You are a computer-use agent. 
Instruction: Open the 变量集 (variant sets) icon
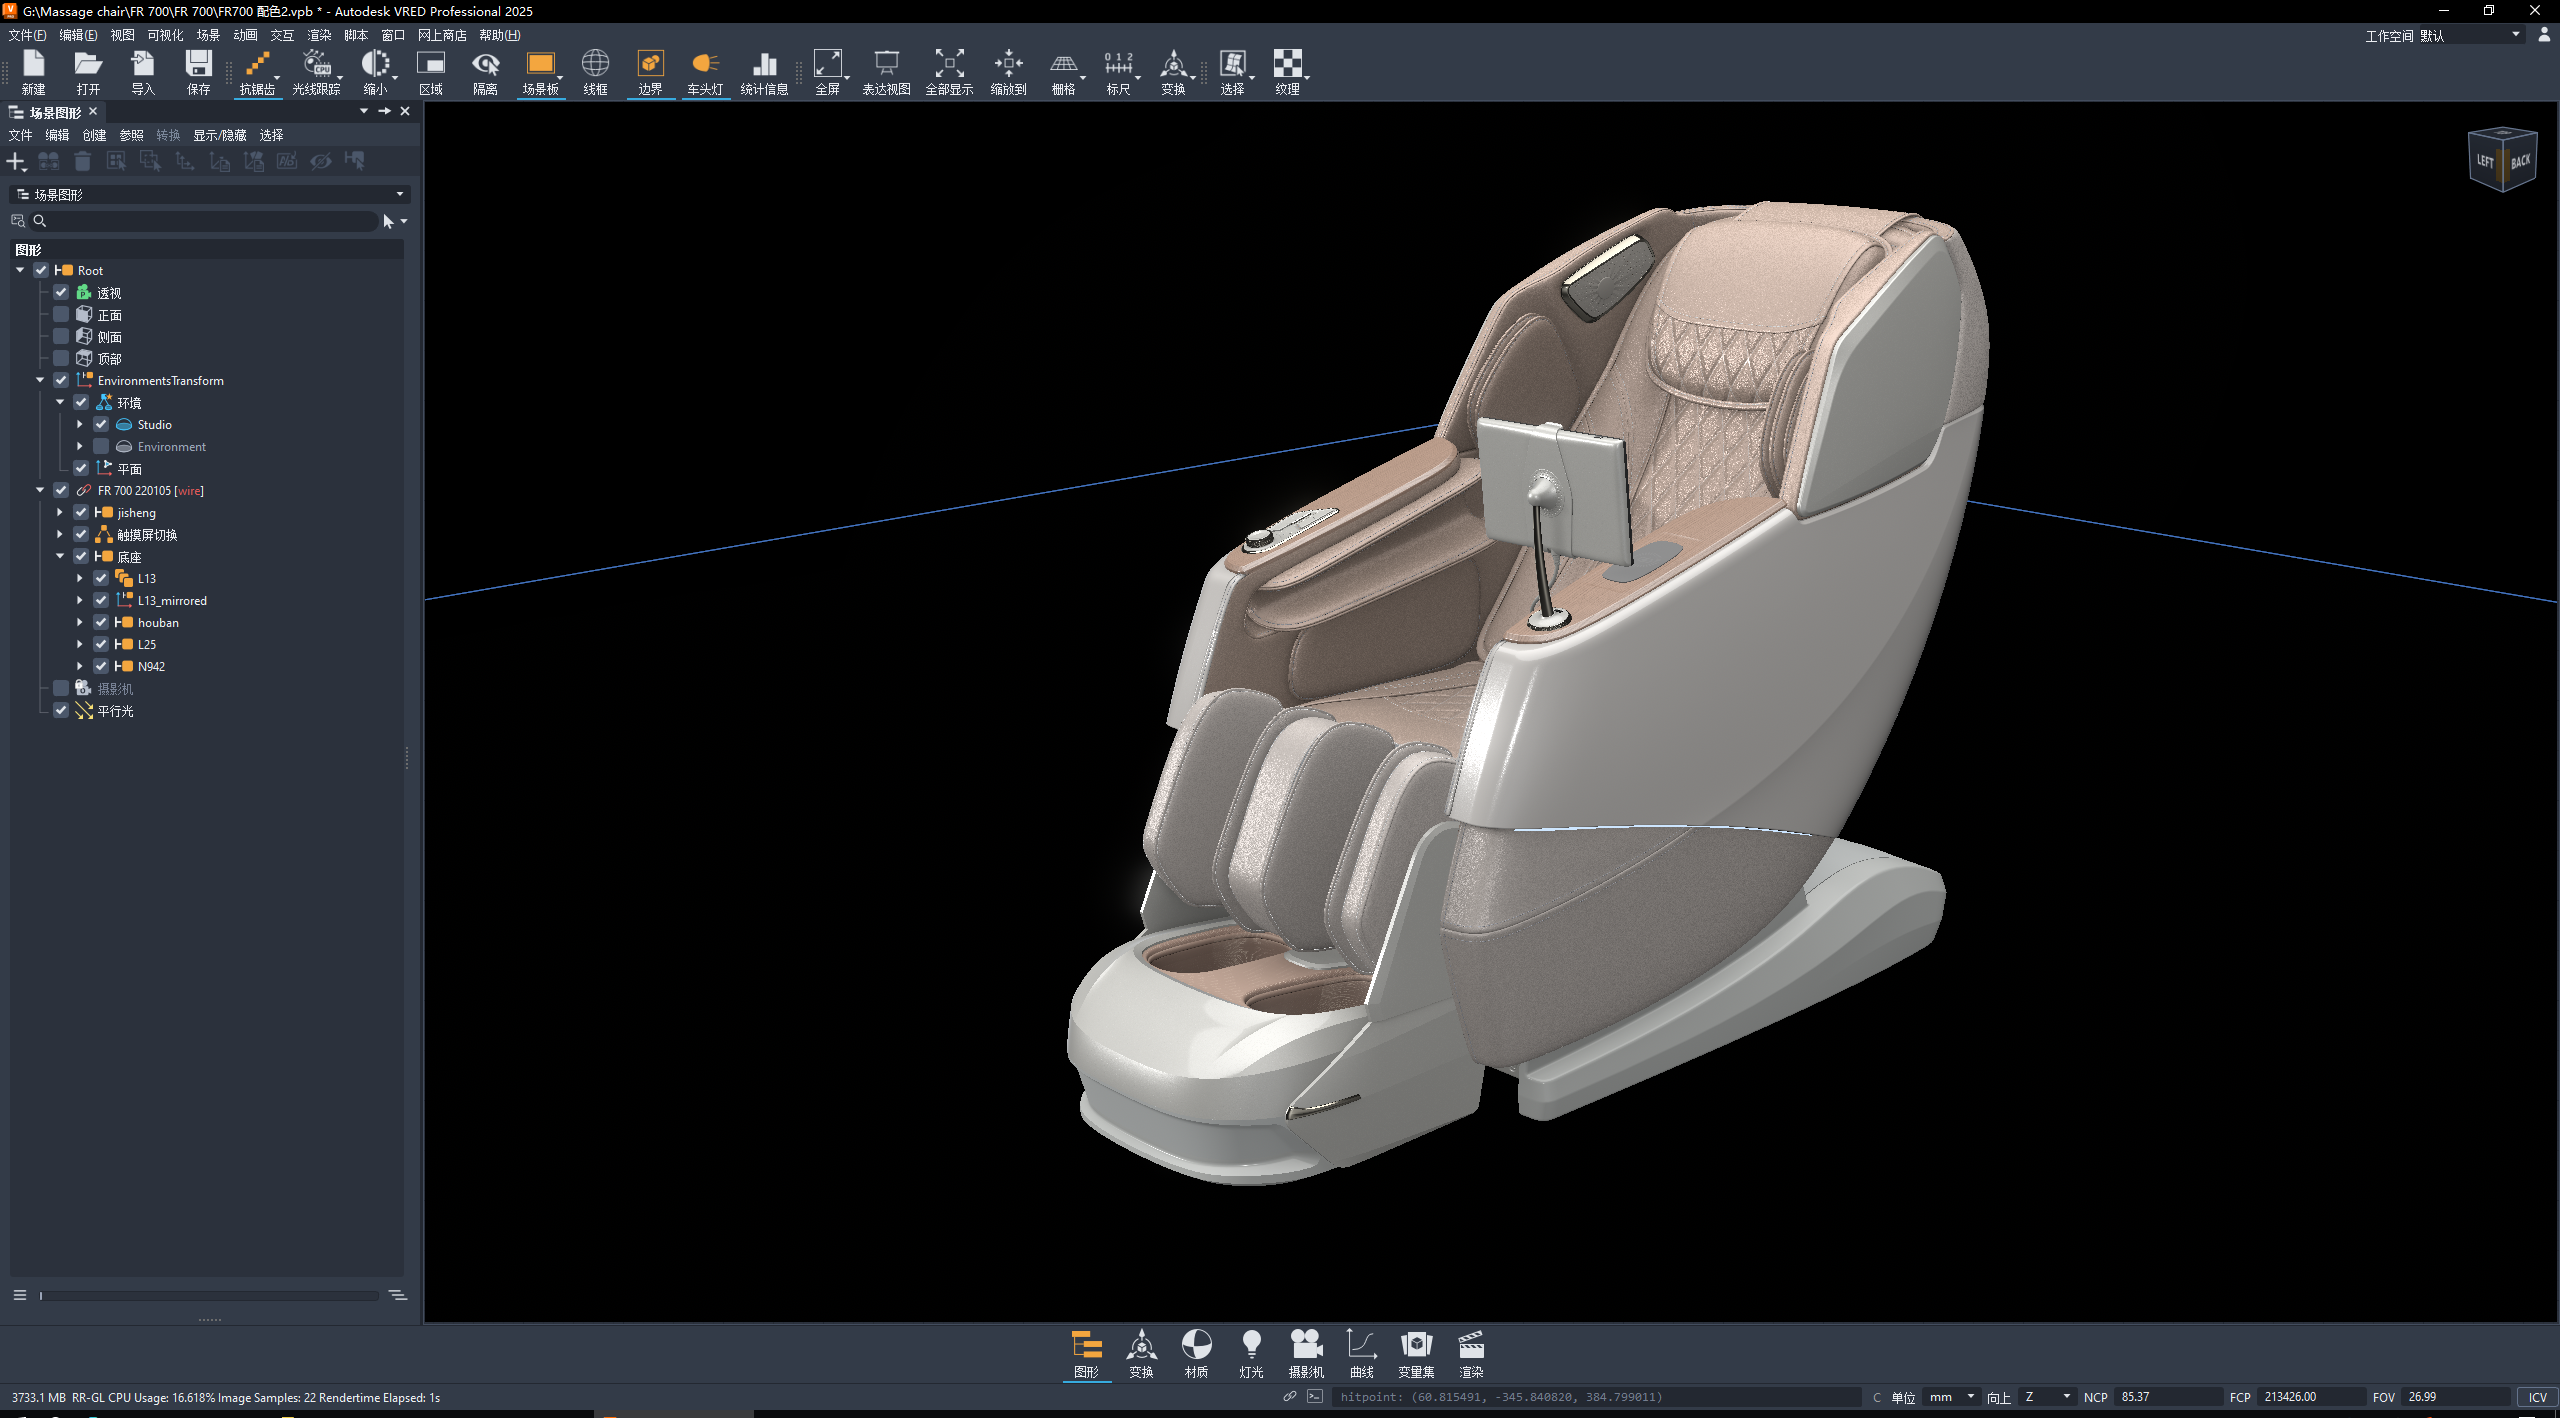[1416, 1352]
